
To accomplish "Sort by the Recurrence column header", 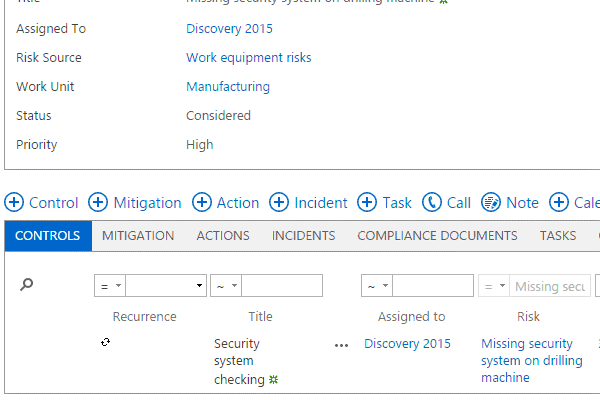I will click(x=145, y=317).
